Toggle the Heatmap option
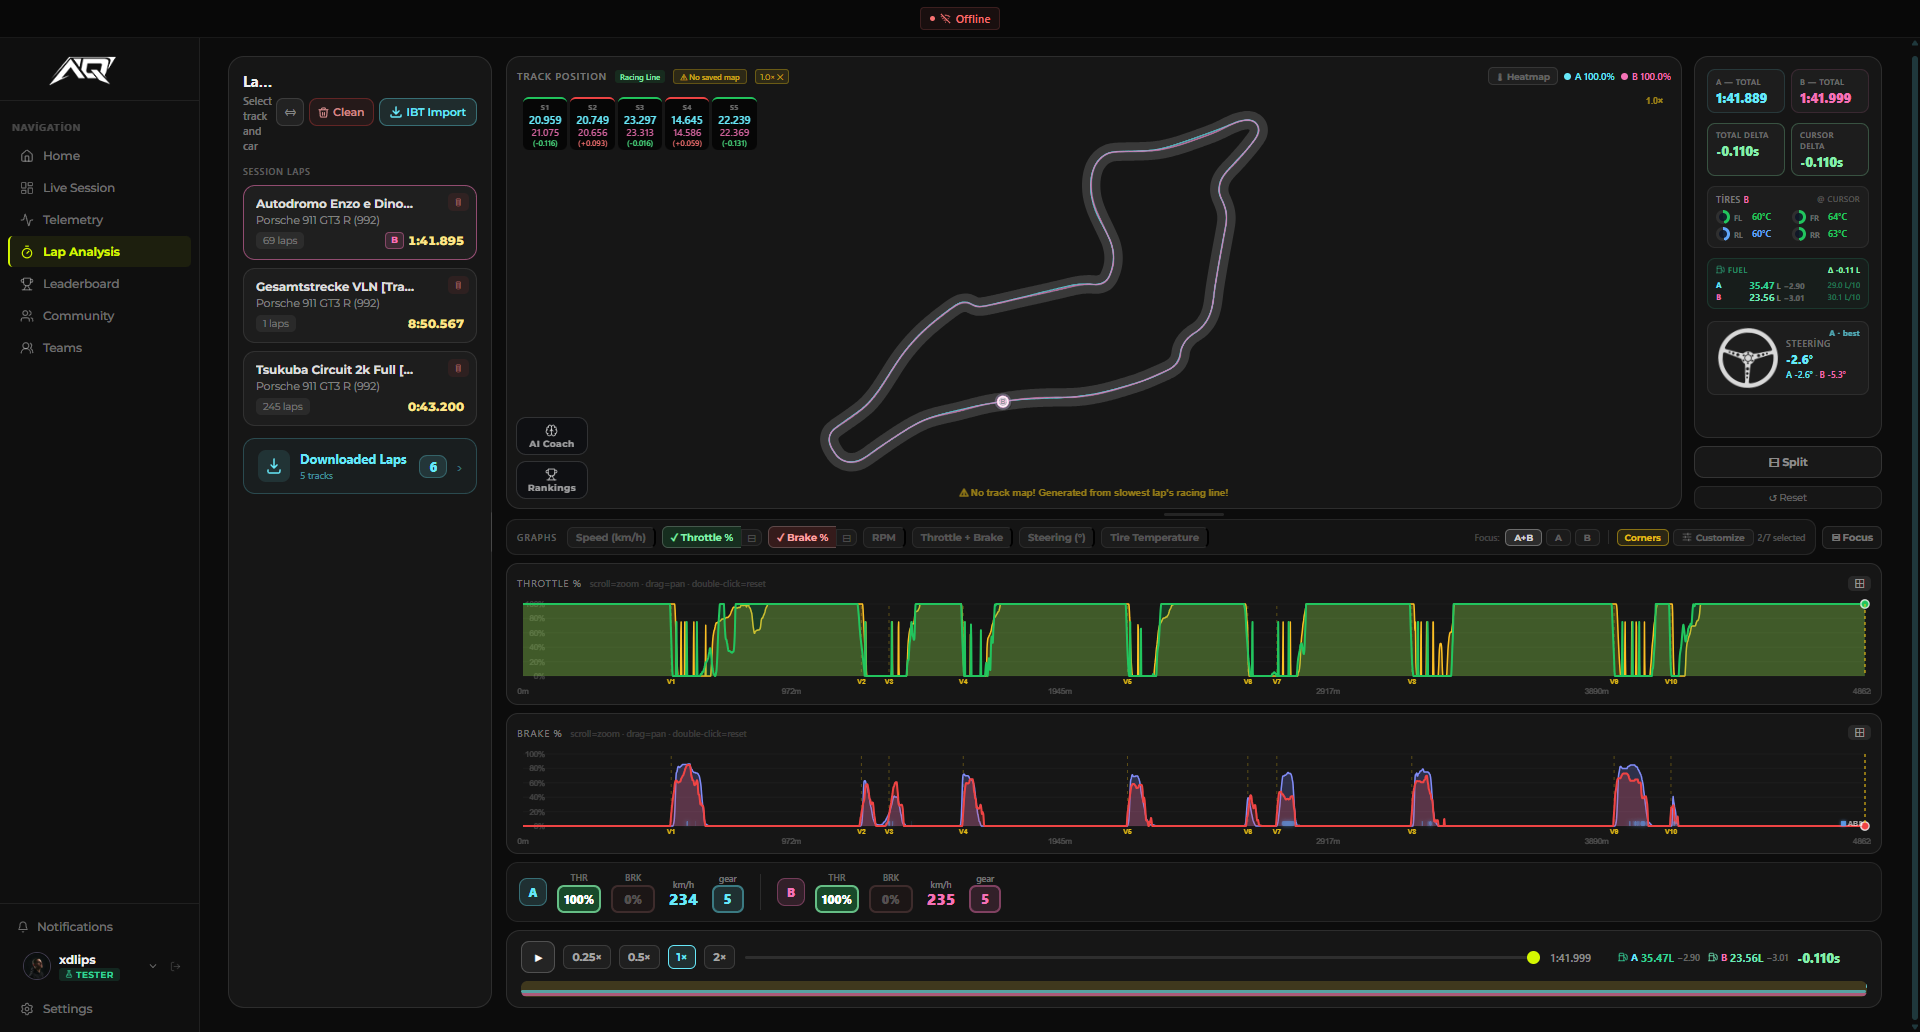Screen dimensions: 1920x1032 [x=1523, y=77]
